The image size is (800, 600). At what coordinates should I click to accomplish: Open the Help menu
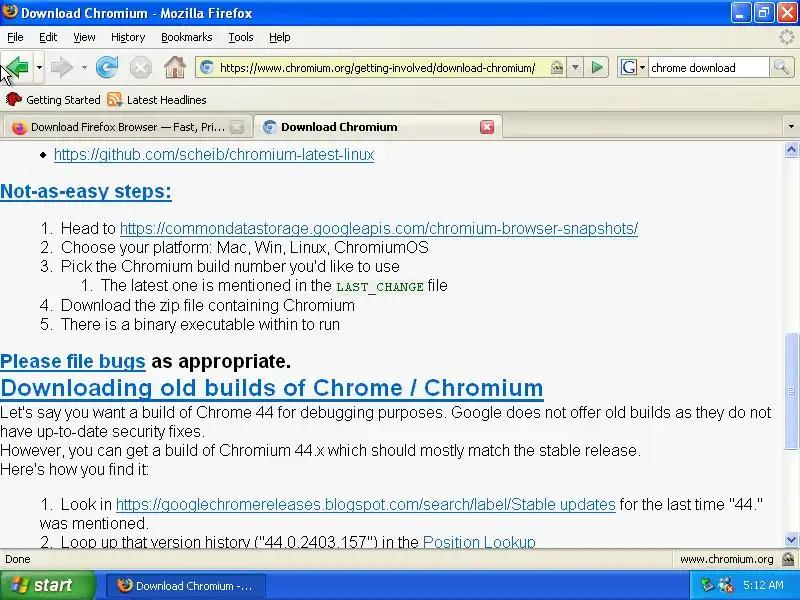pos(280,37)
